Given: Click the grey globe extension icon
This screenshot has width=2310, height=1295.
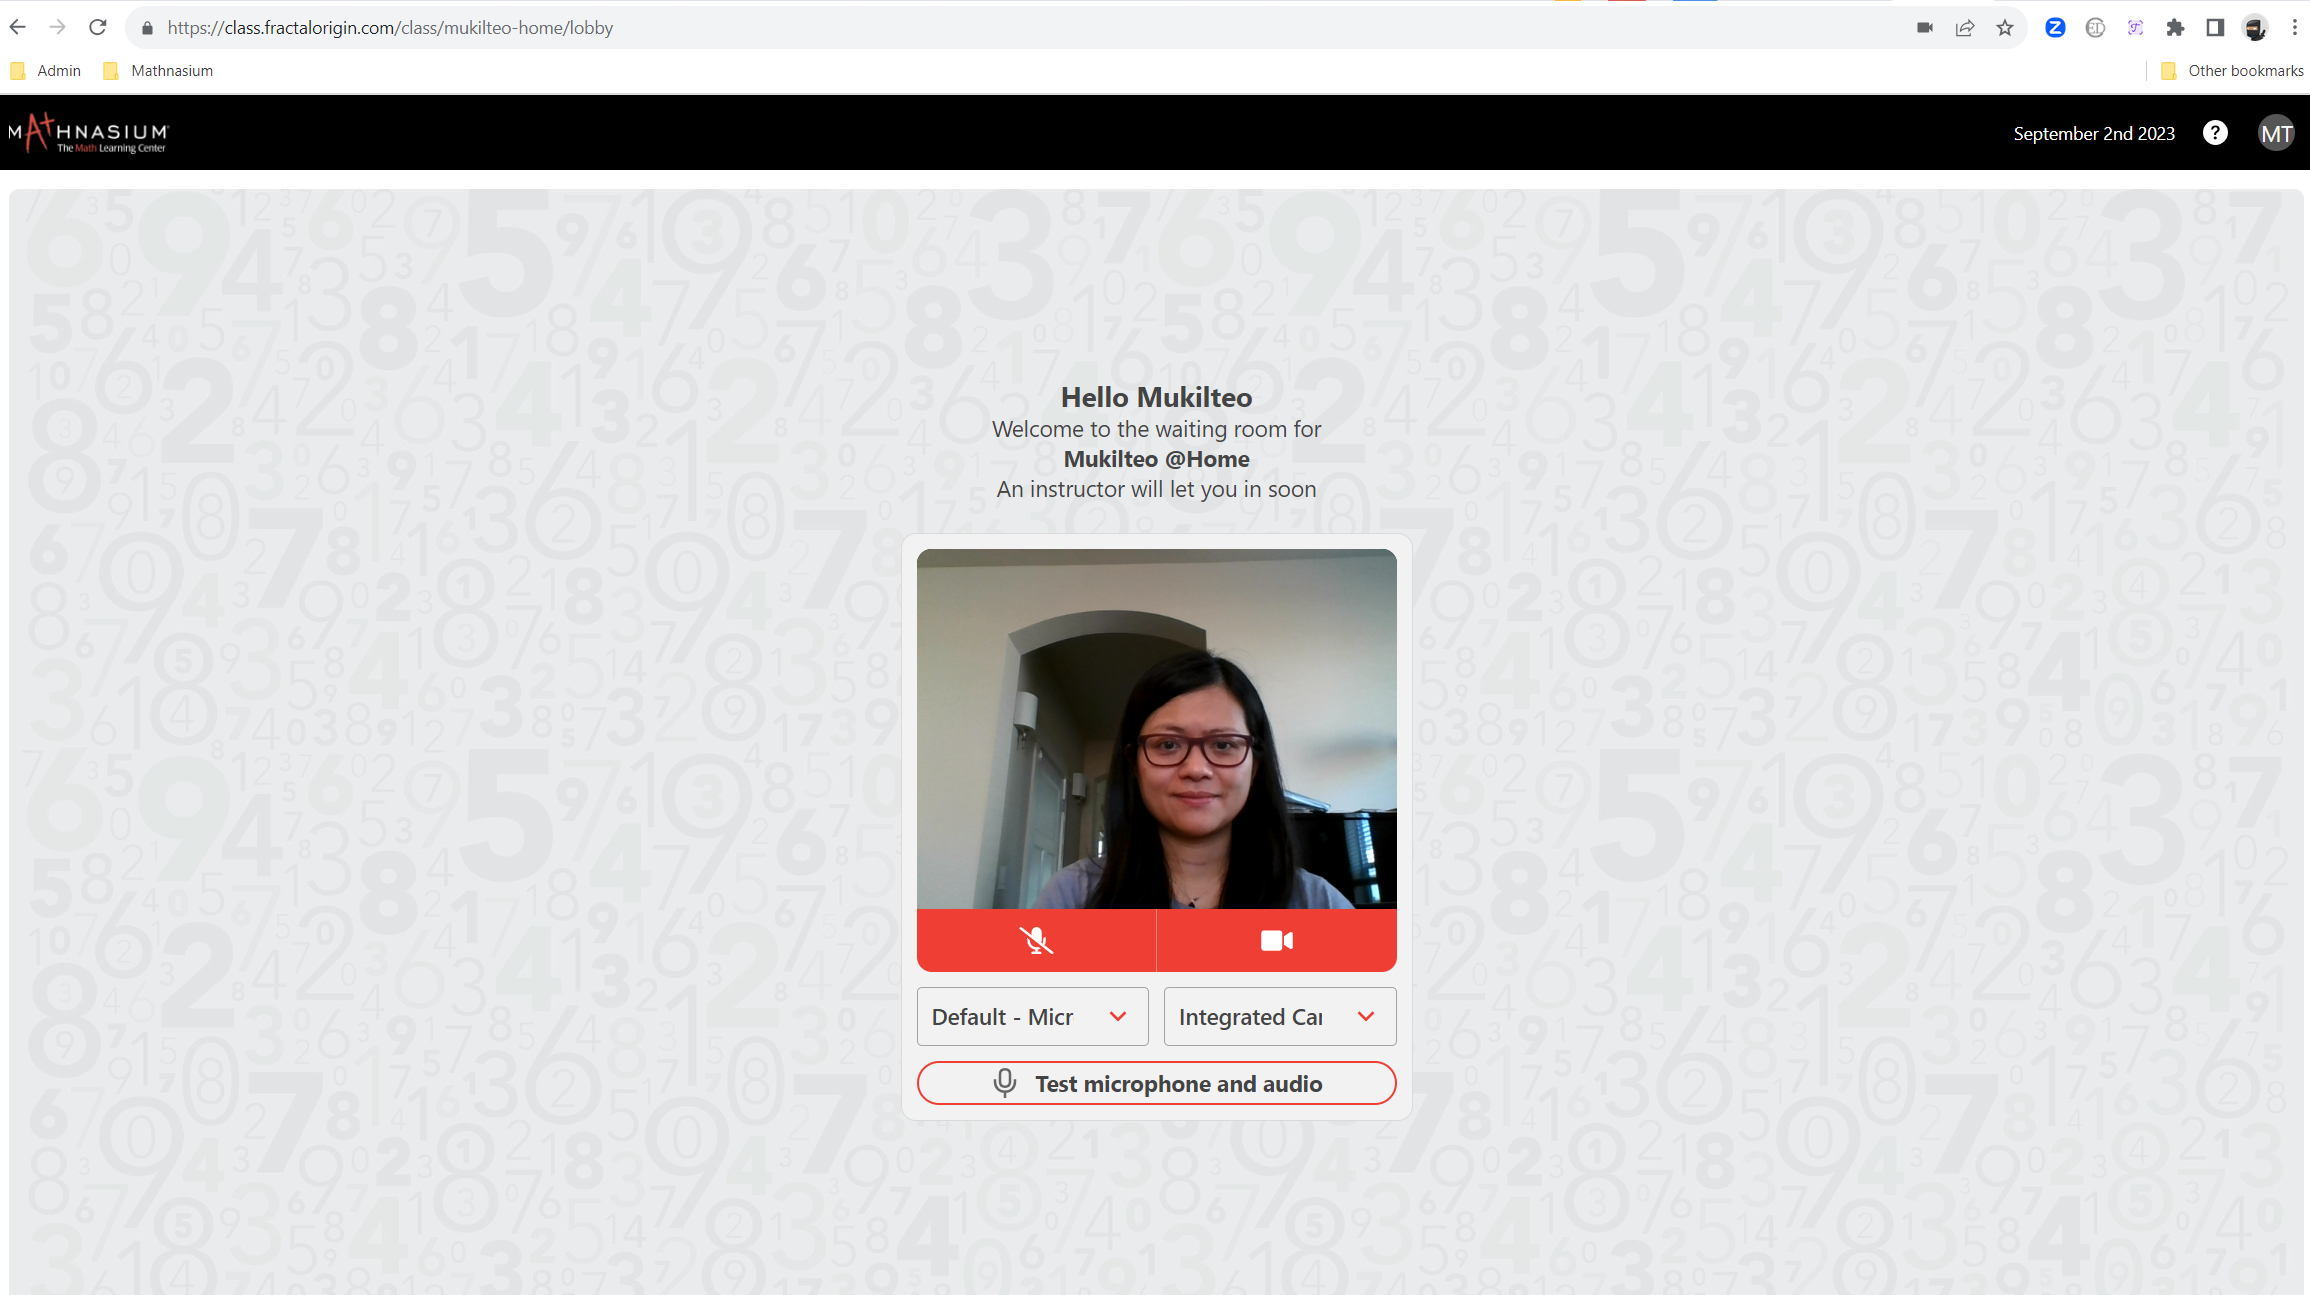Looking at the screenshot, I should pos(2095,28).
